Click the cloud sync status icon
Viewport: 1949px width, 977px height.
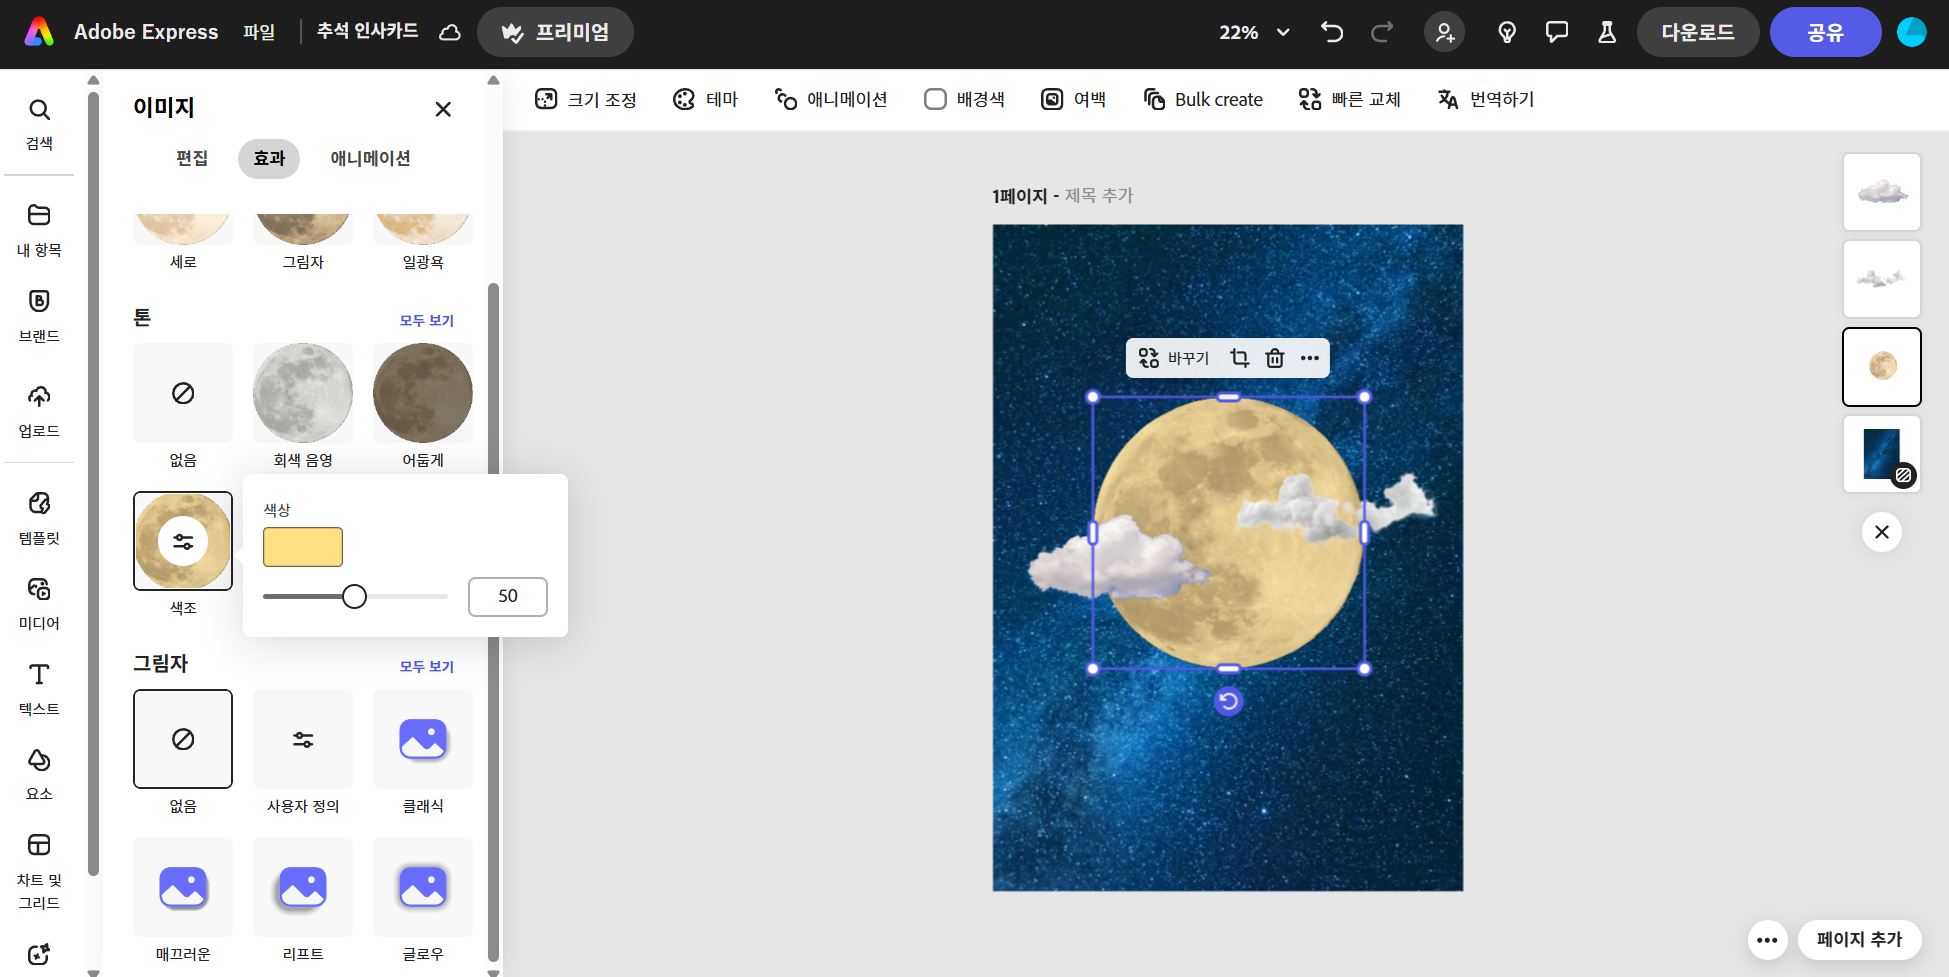coord(450,32)
